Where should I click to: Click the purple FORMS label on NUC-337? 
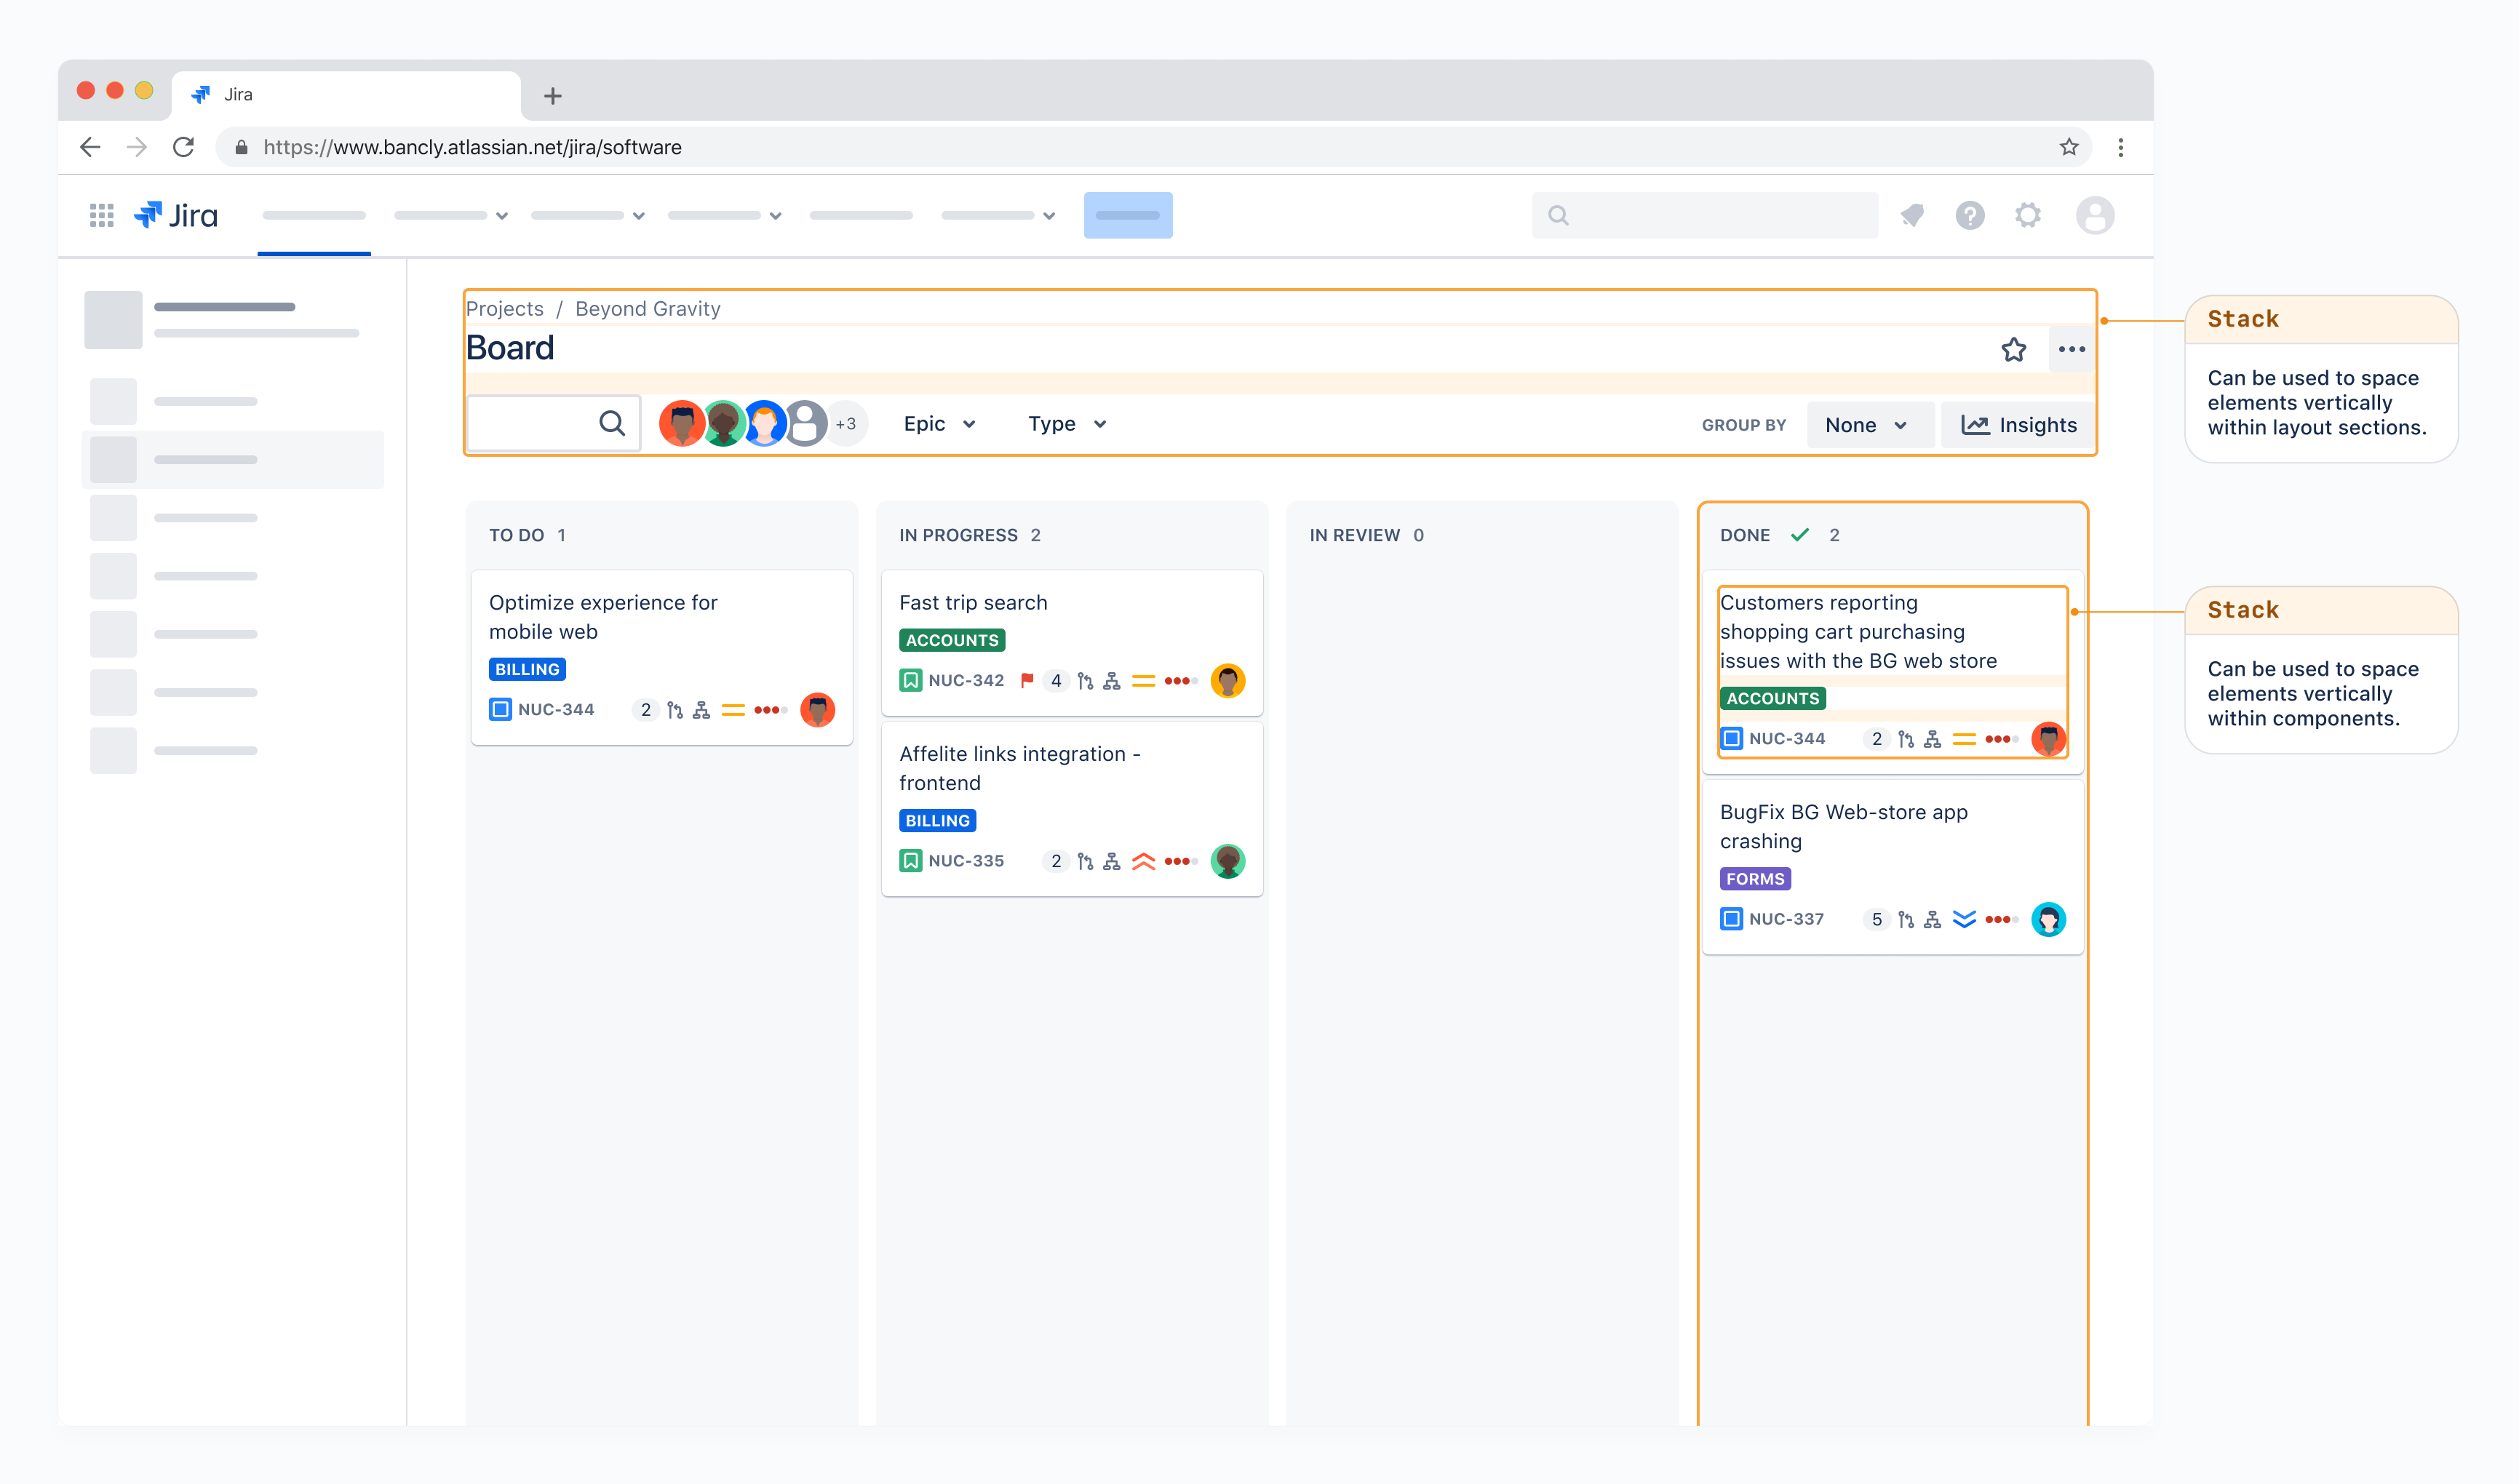[1754, 879]
